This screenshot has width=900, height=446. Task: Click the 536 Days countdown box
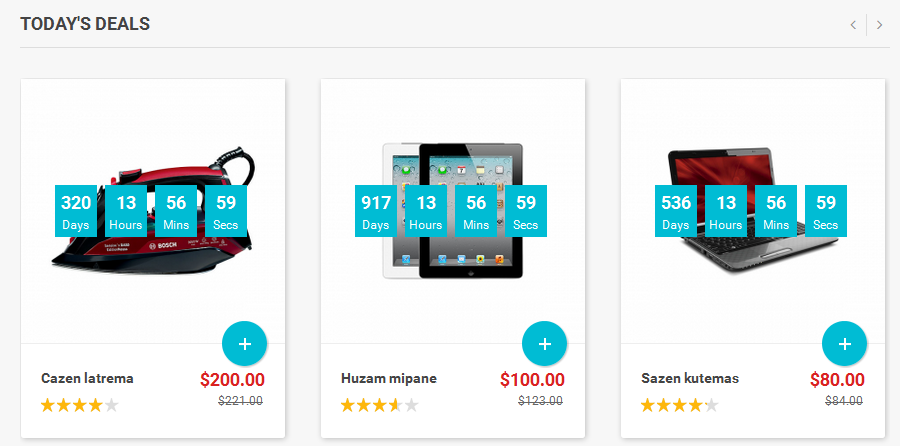(676, 211)
